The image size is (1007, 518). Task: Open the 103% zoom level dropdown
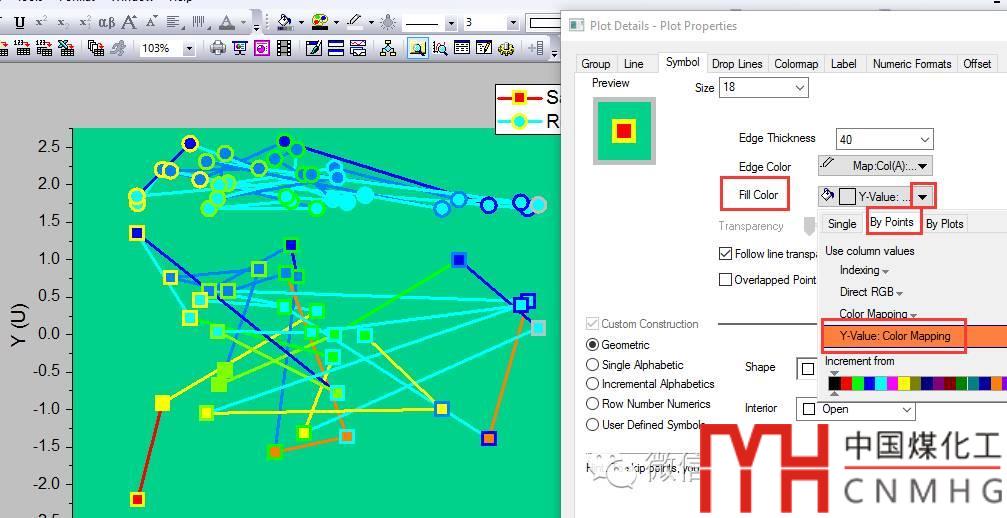(x=189, y=48)
